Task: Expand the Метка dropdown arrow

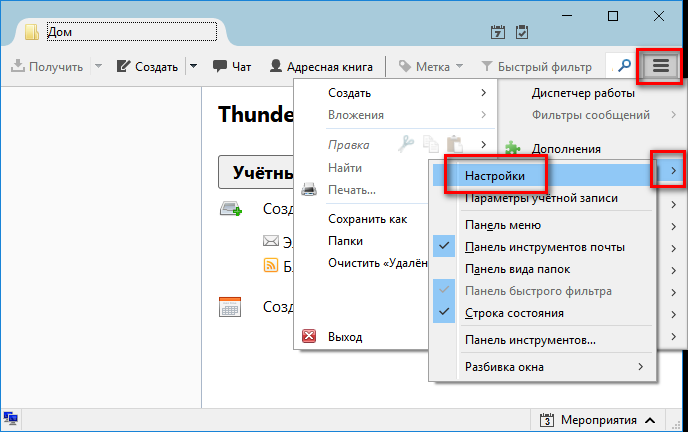Action: (459, 67)
